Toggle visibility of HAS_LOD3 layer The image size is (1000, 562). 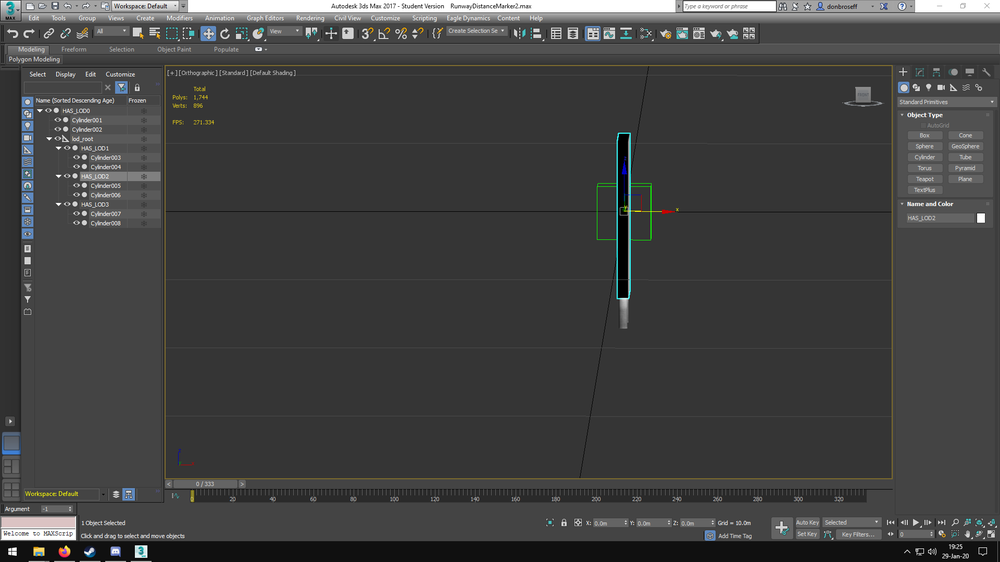pyautogui.click(x=66, y=204)
